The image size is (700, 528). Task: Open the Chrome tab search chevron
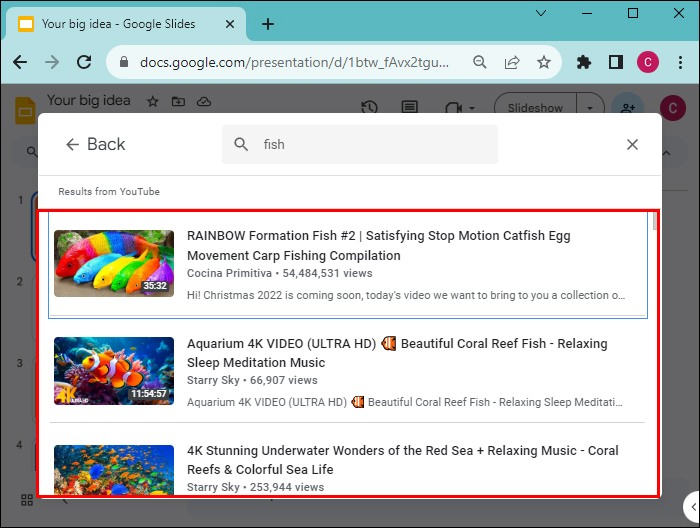541,13
